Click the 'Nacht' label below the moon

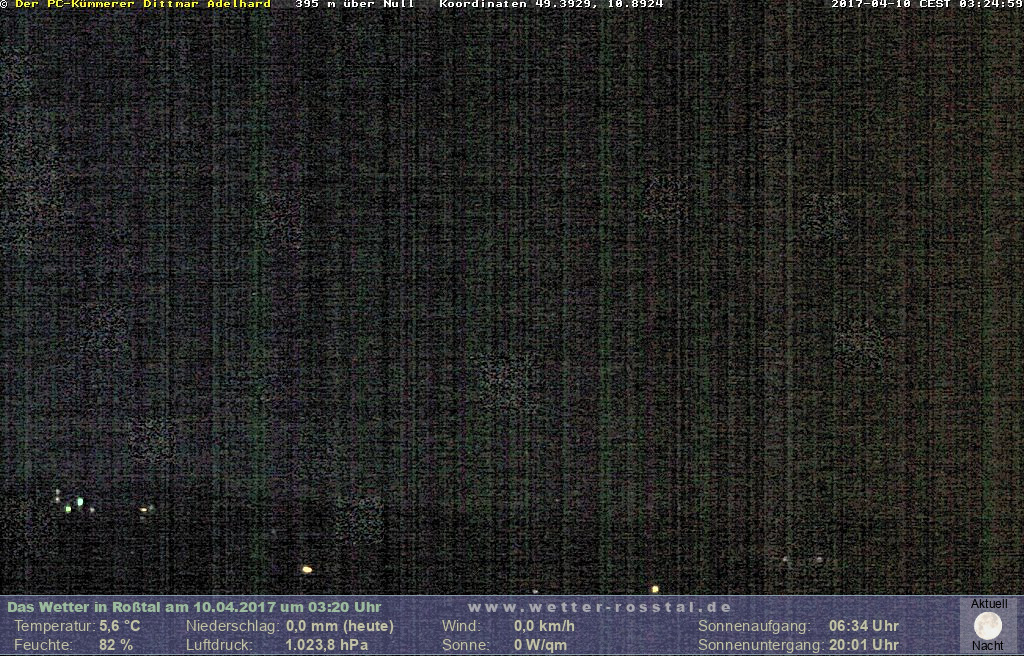point(987,646)
